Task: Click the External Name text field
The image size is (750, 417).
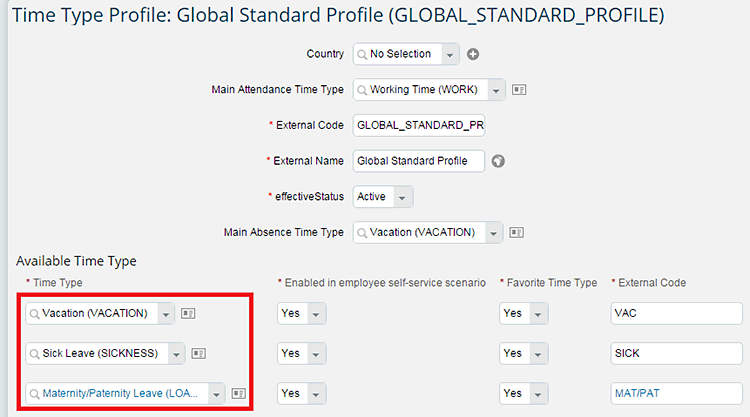Action: (418, 161)
